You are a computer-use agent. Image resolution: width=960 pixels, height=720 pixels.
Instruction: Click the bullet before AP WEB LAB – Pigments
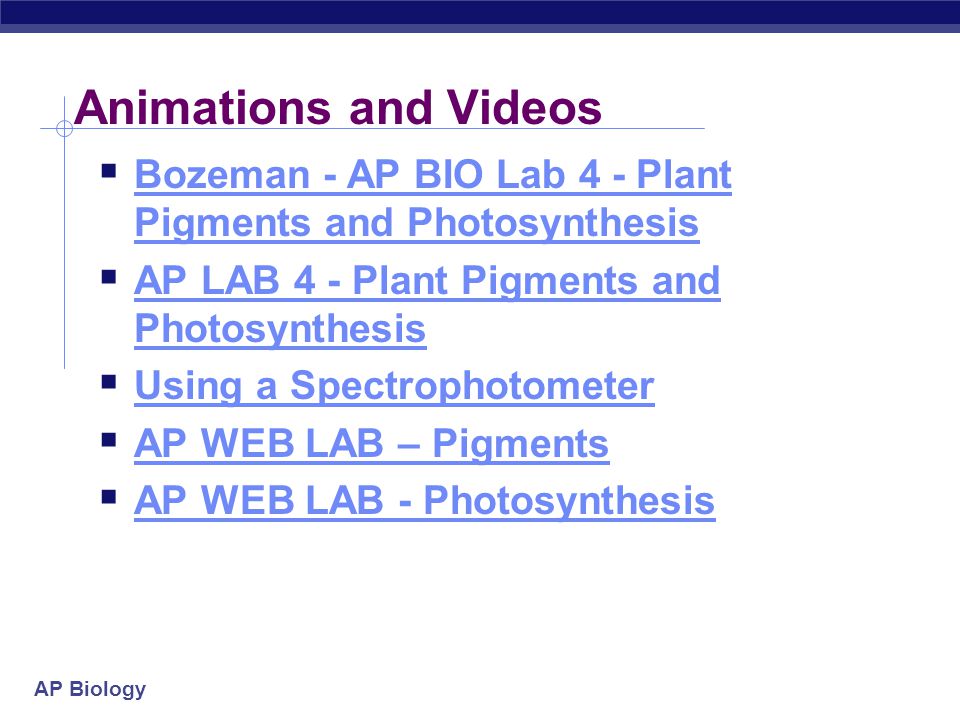[109, 440]
